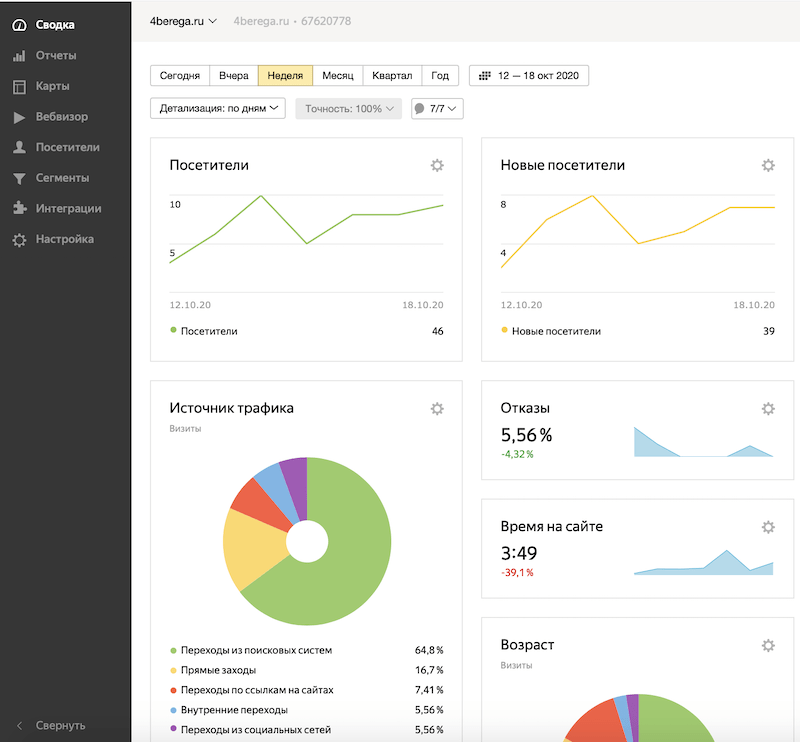
Task: Select the Месяц period tab
Action: [338, 76]
